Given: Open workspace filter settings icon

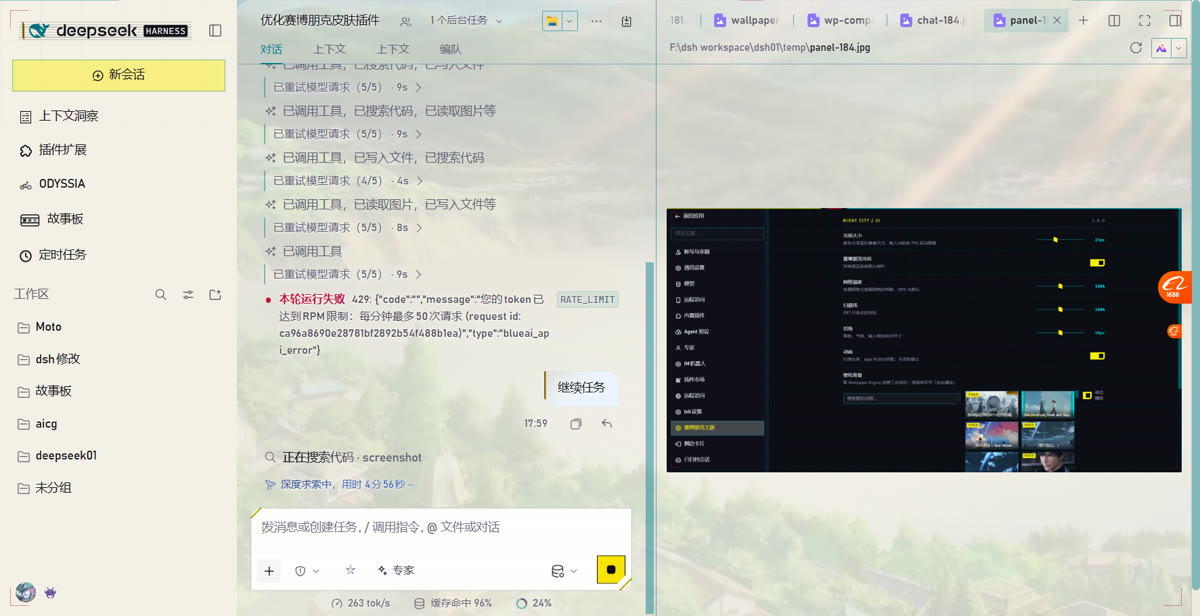Looking at the screenshot, I should pyautogui.click(x=188, y=295).
